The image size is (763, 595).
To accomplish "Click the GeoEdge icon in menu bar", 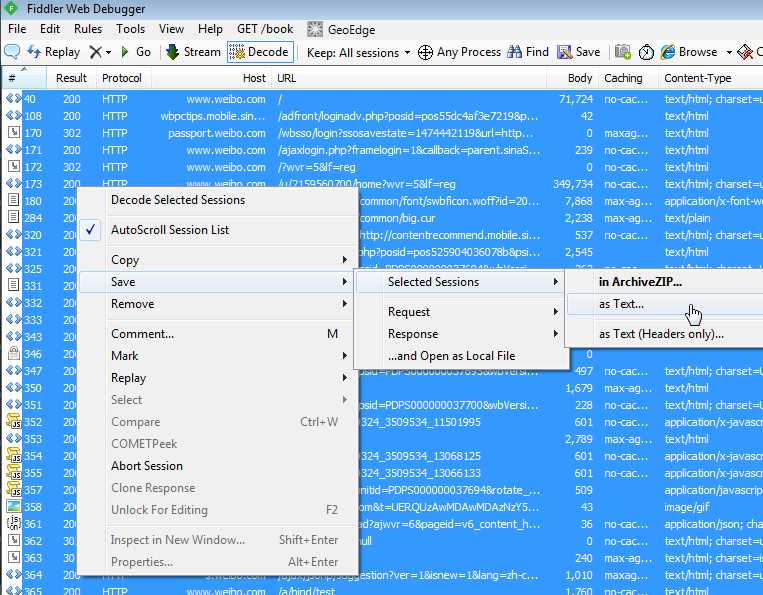I will tap(315, 29).
